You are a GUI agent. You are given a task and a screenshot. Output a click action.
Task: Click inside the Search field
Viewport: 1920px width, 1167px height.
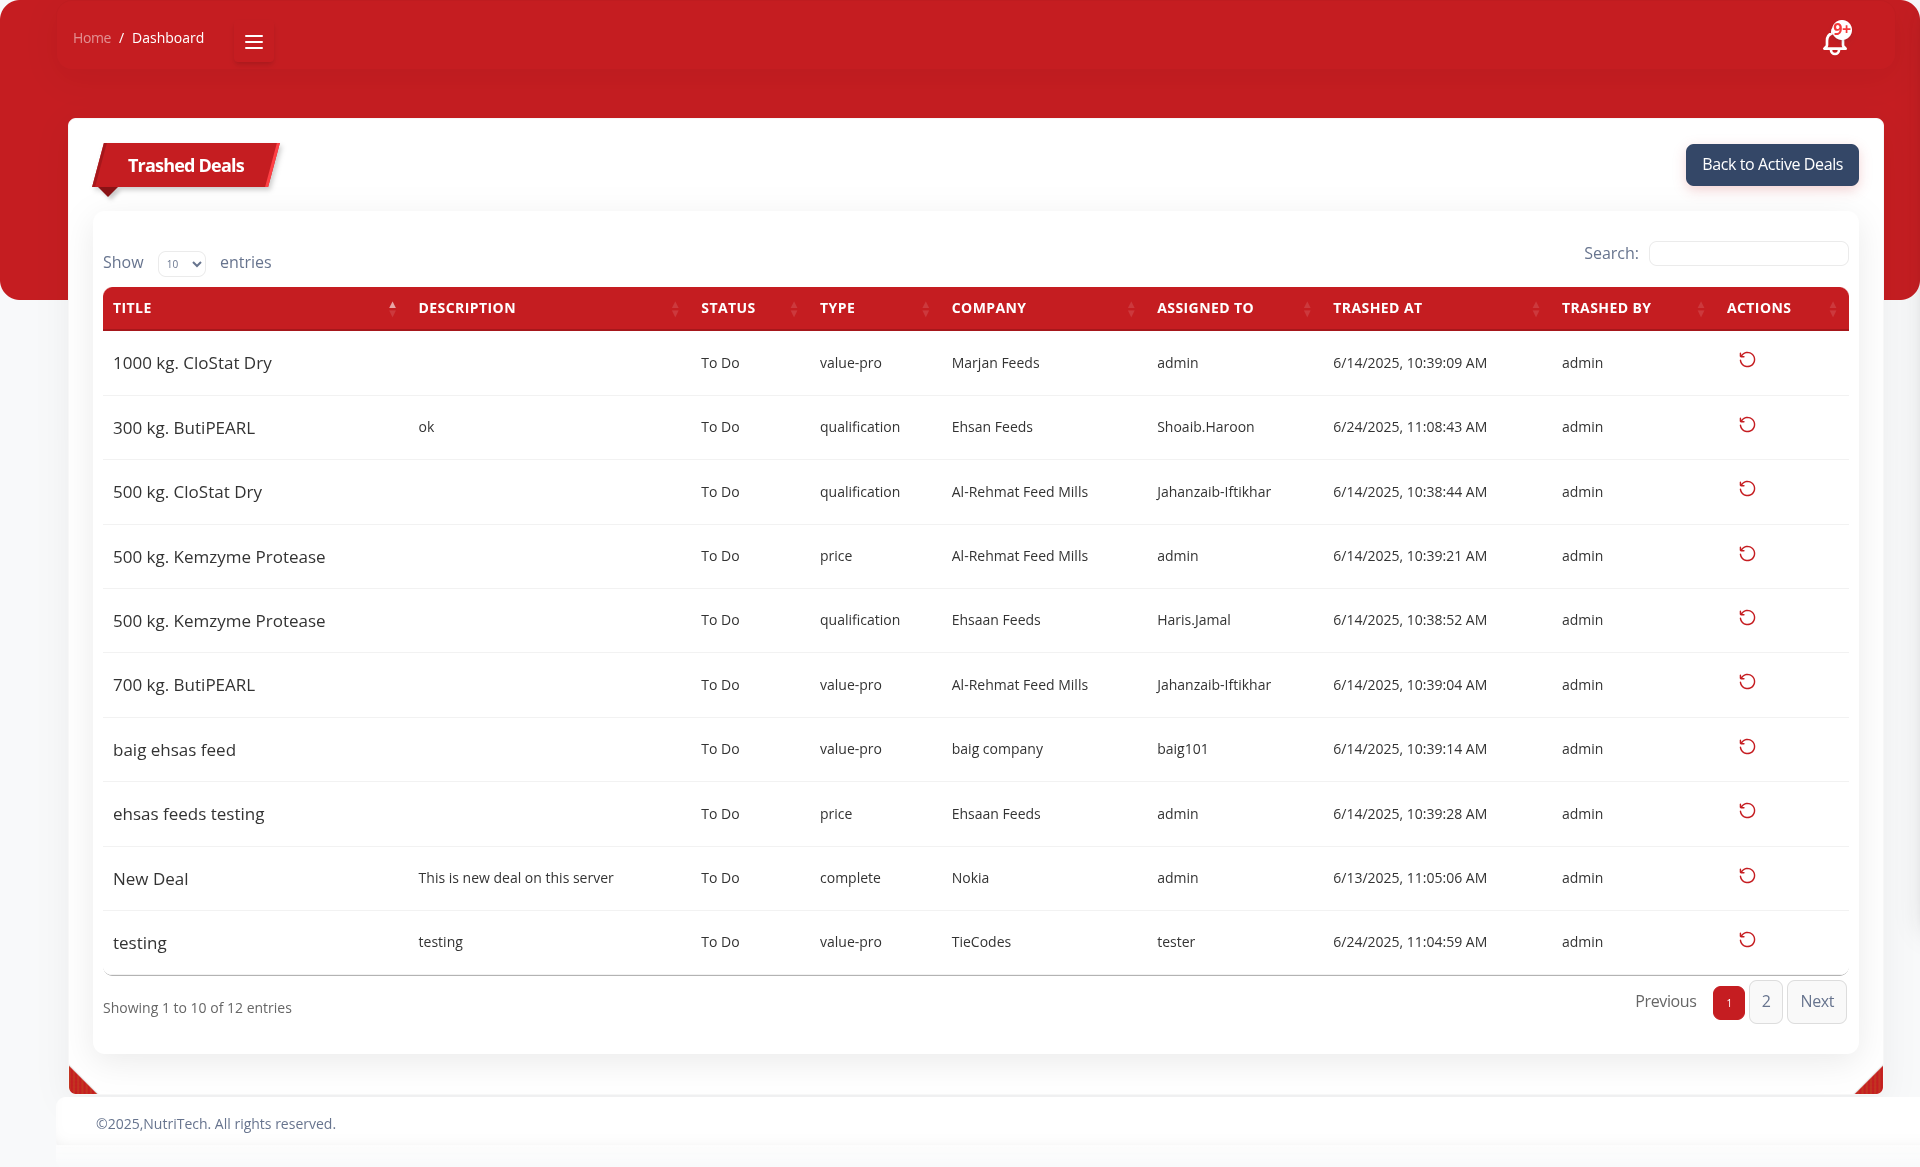click(x=1748, y=253)
